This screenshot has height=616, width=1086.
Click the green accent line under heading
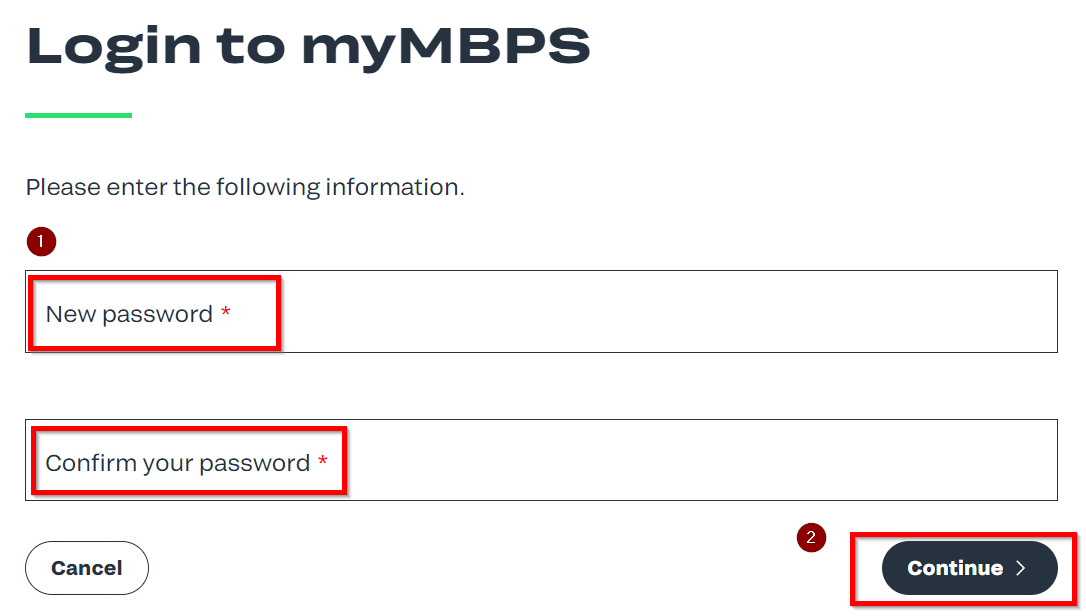pyautogui.click(x=78, y=115)
